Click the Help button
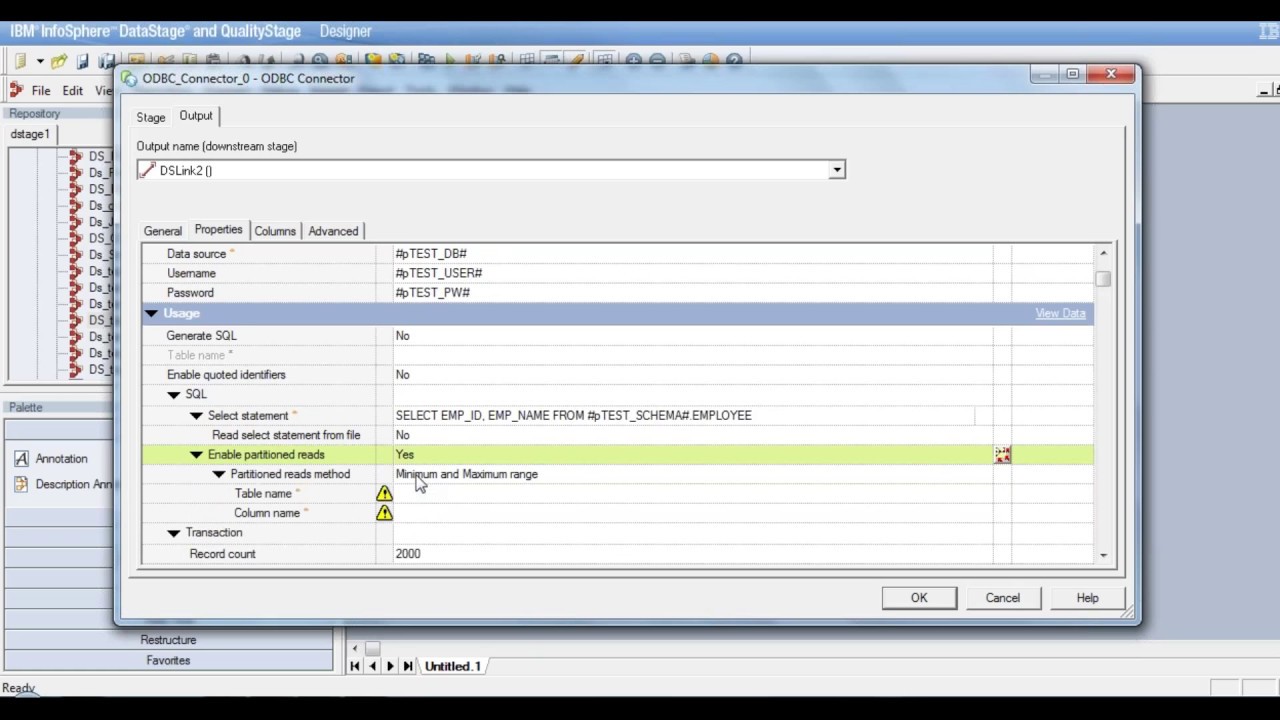 (1087, 598)
